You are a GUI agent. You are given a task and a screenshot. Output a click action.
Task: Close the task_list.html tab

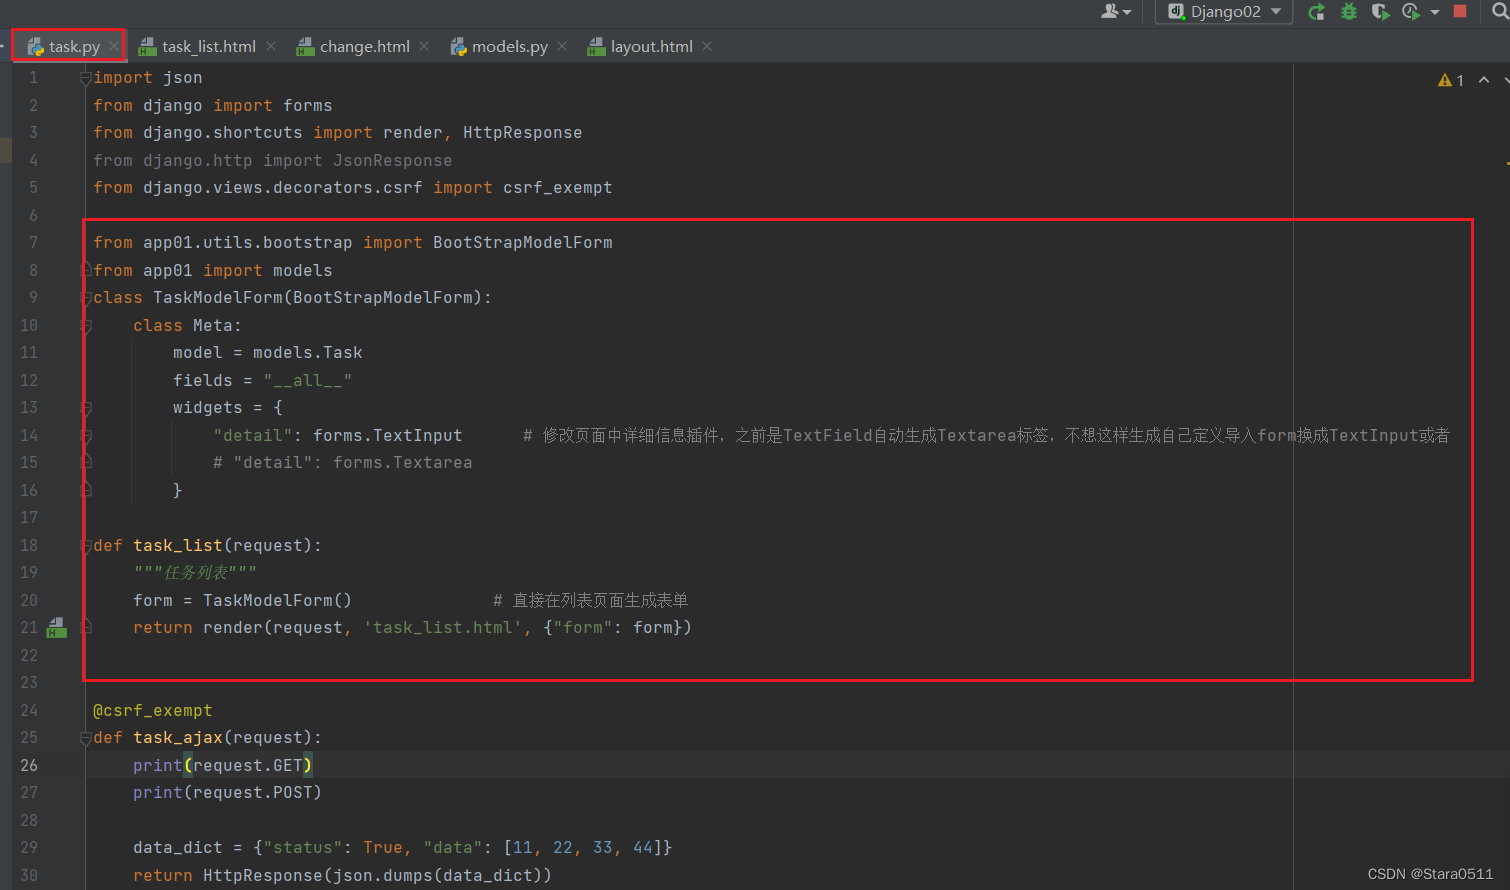click(271, 47)
